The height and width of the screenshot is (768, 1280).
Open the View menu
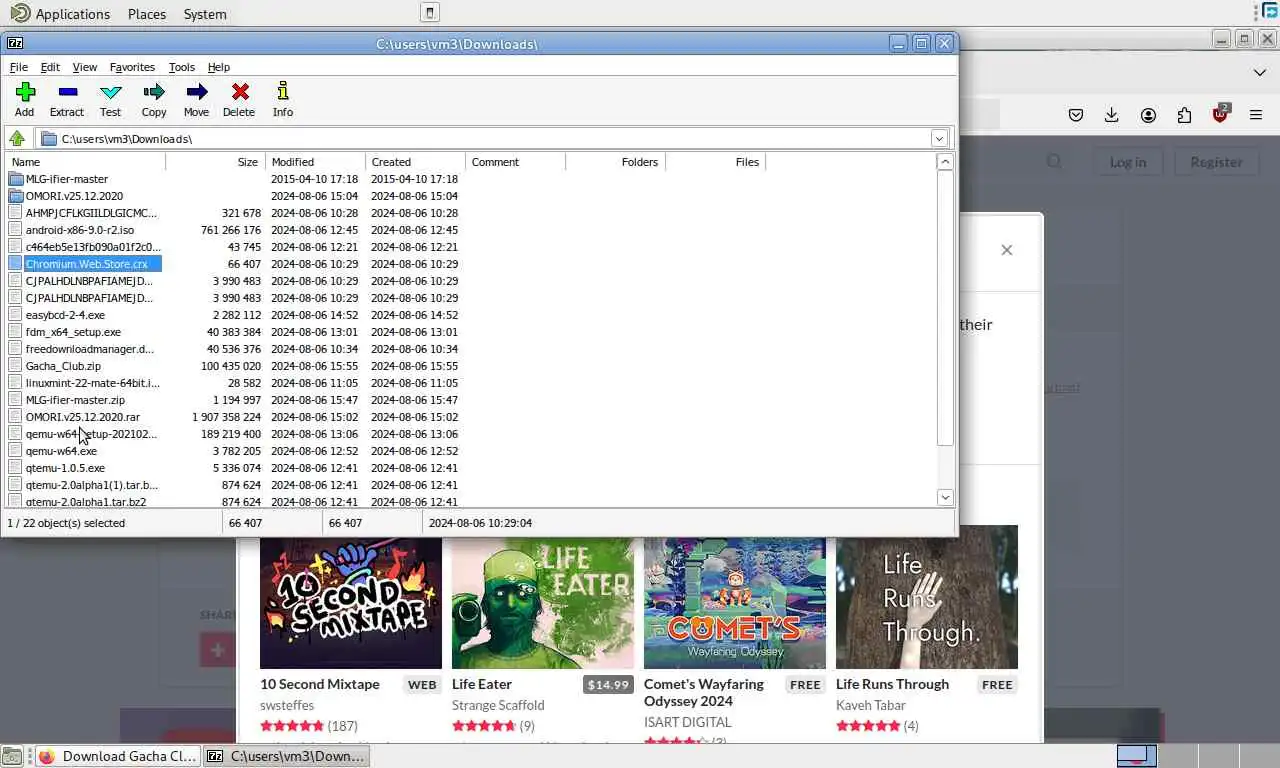point(85,67)
